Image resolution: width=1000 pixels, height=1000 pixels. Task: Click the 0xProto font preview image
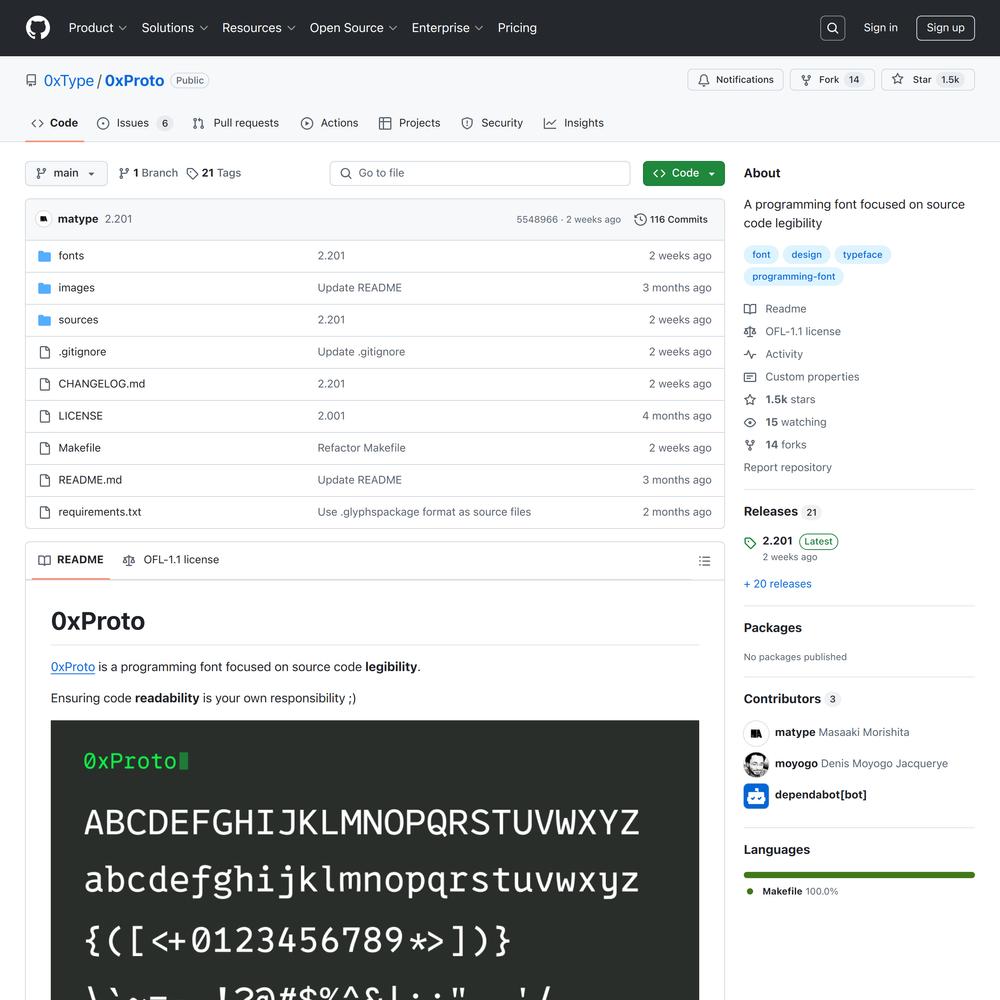tap(375, 860)
